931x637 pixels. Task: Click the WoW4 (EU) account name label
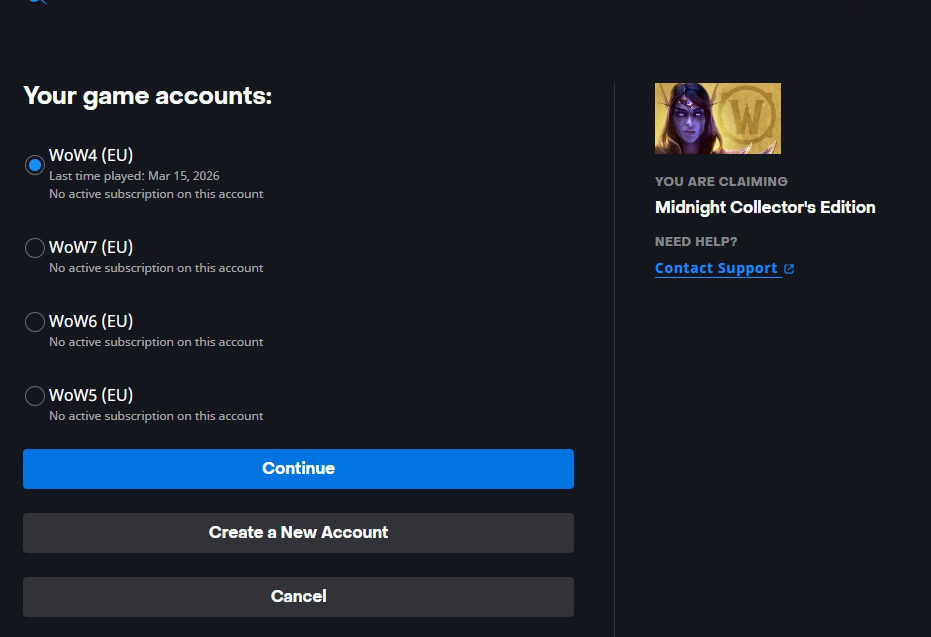(x=91, y=155)
